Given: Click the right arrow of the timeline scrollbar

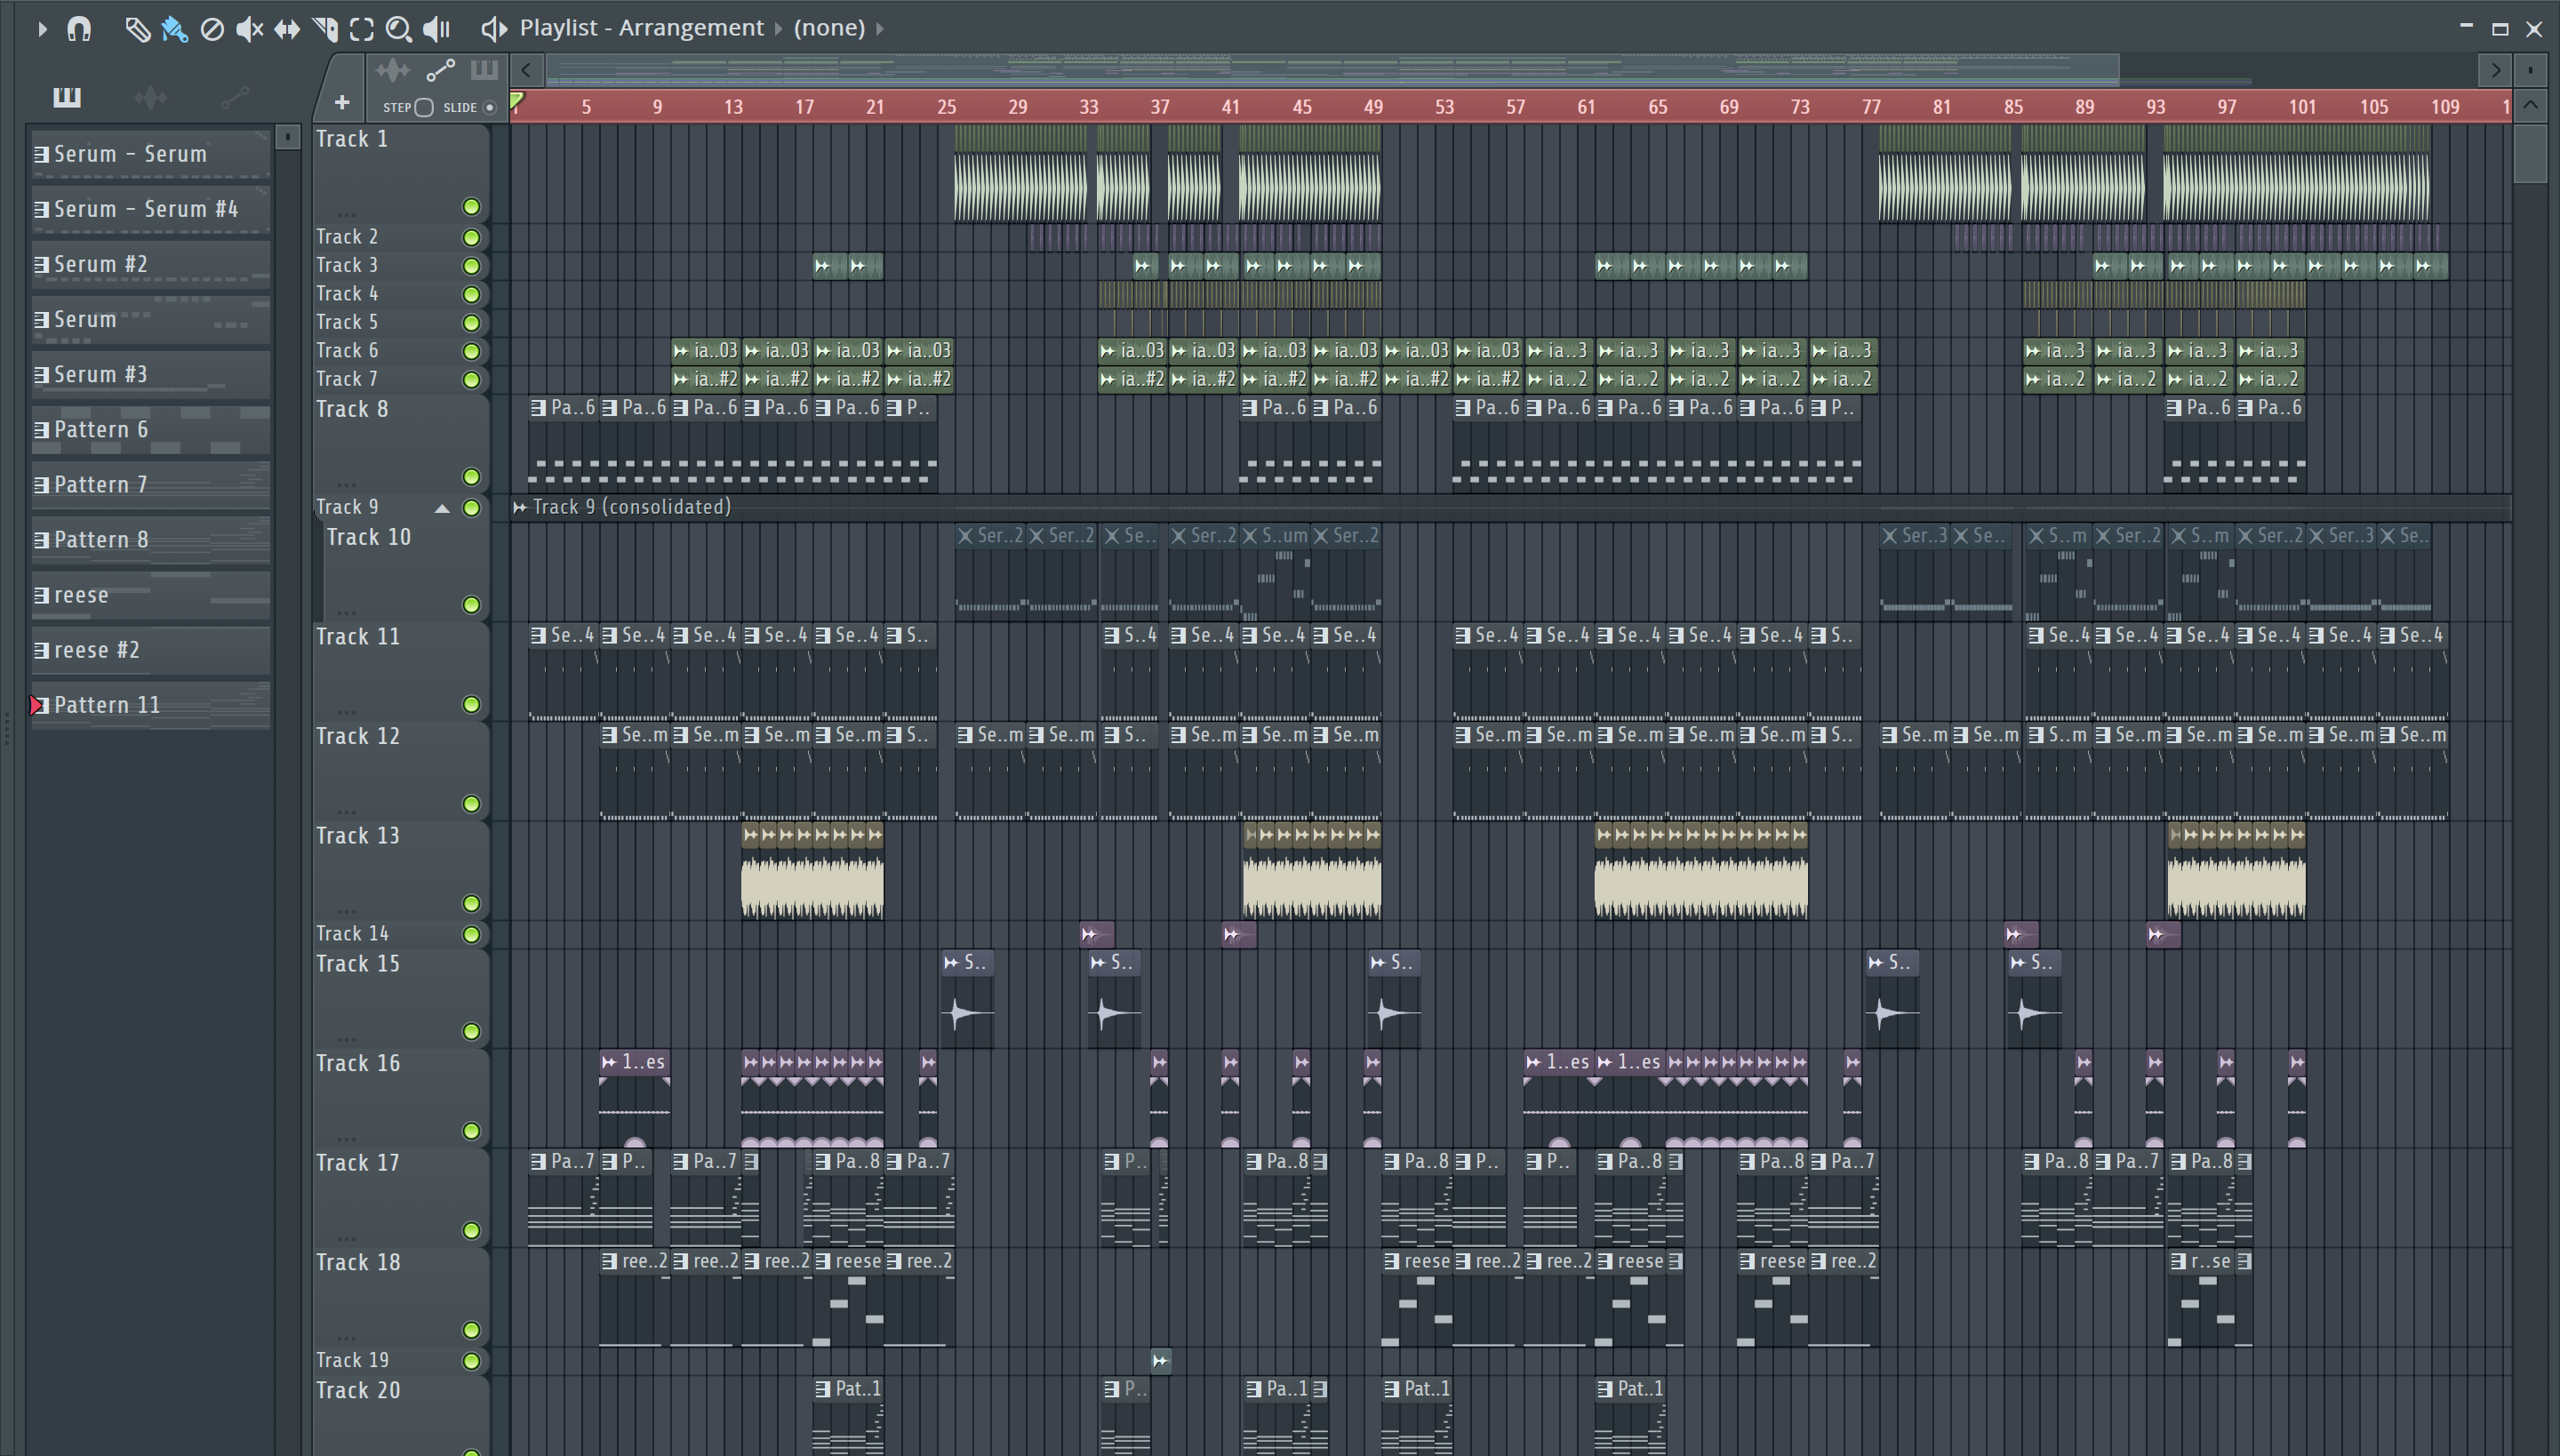Looking at the screenshot, I should tap(2496, 70).
